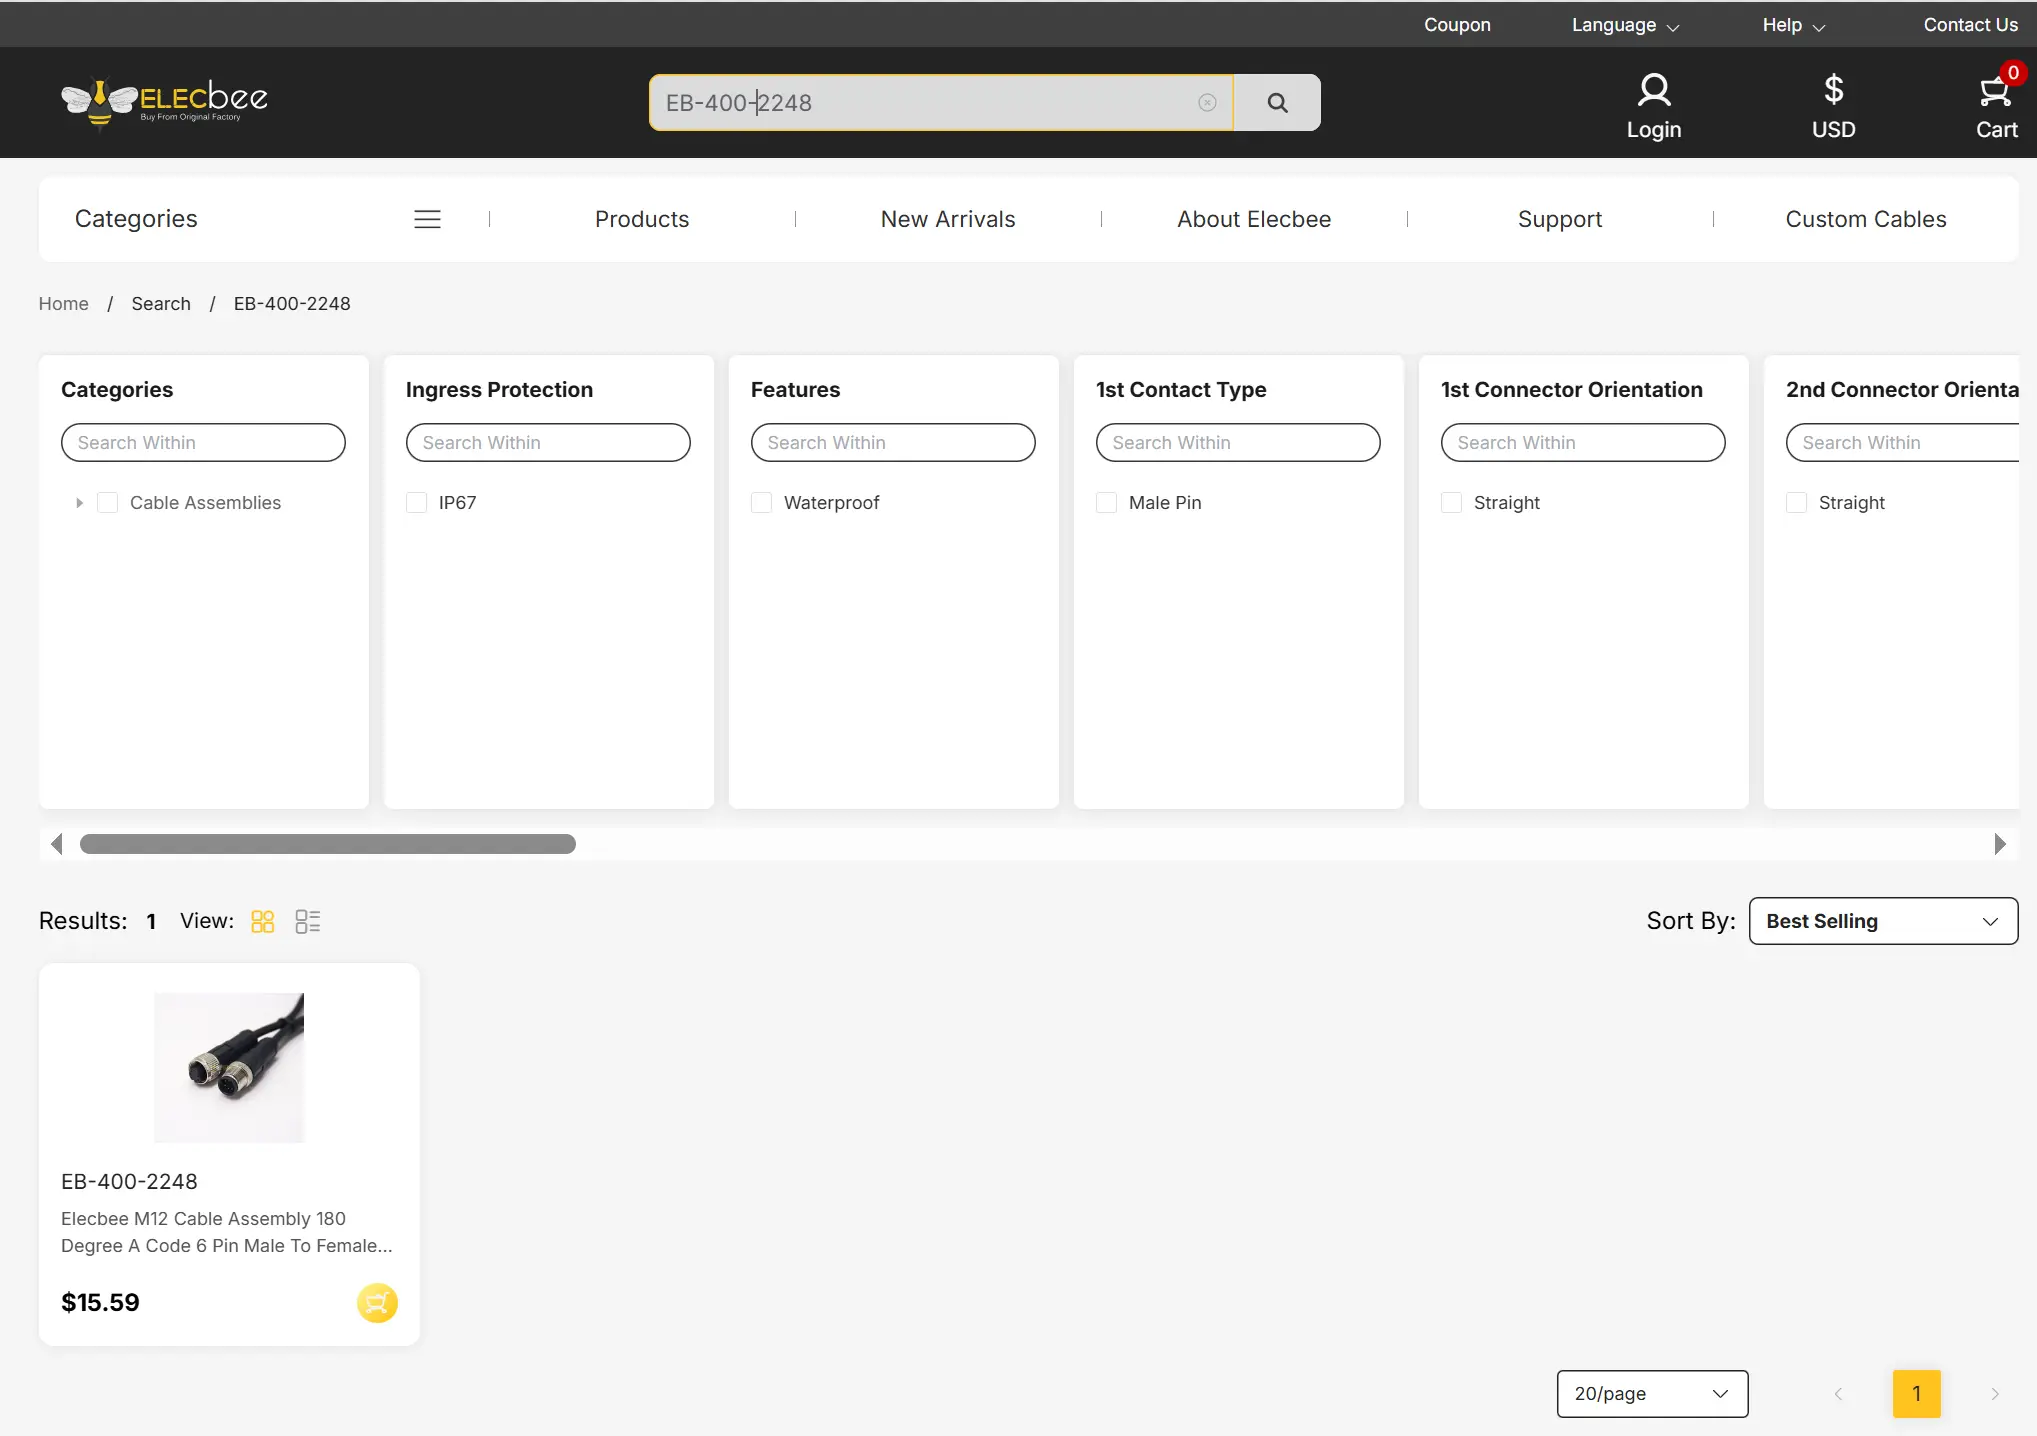The width and height of the screenshot is (2037, 1436).
Task: Go to next results page
Action: pos(1995,1394)
